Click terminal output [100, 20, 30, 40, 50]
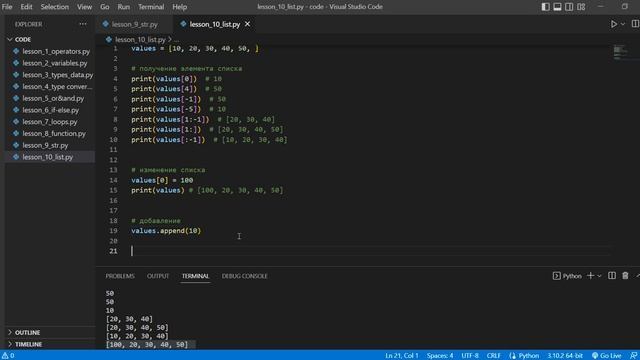This screenshot has width=640, height=360. coord(147,344)
